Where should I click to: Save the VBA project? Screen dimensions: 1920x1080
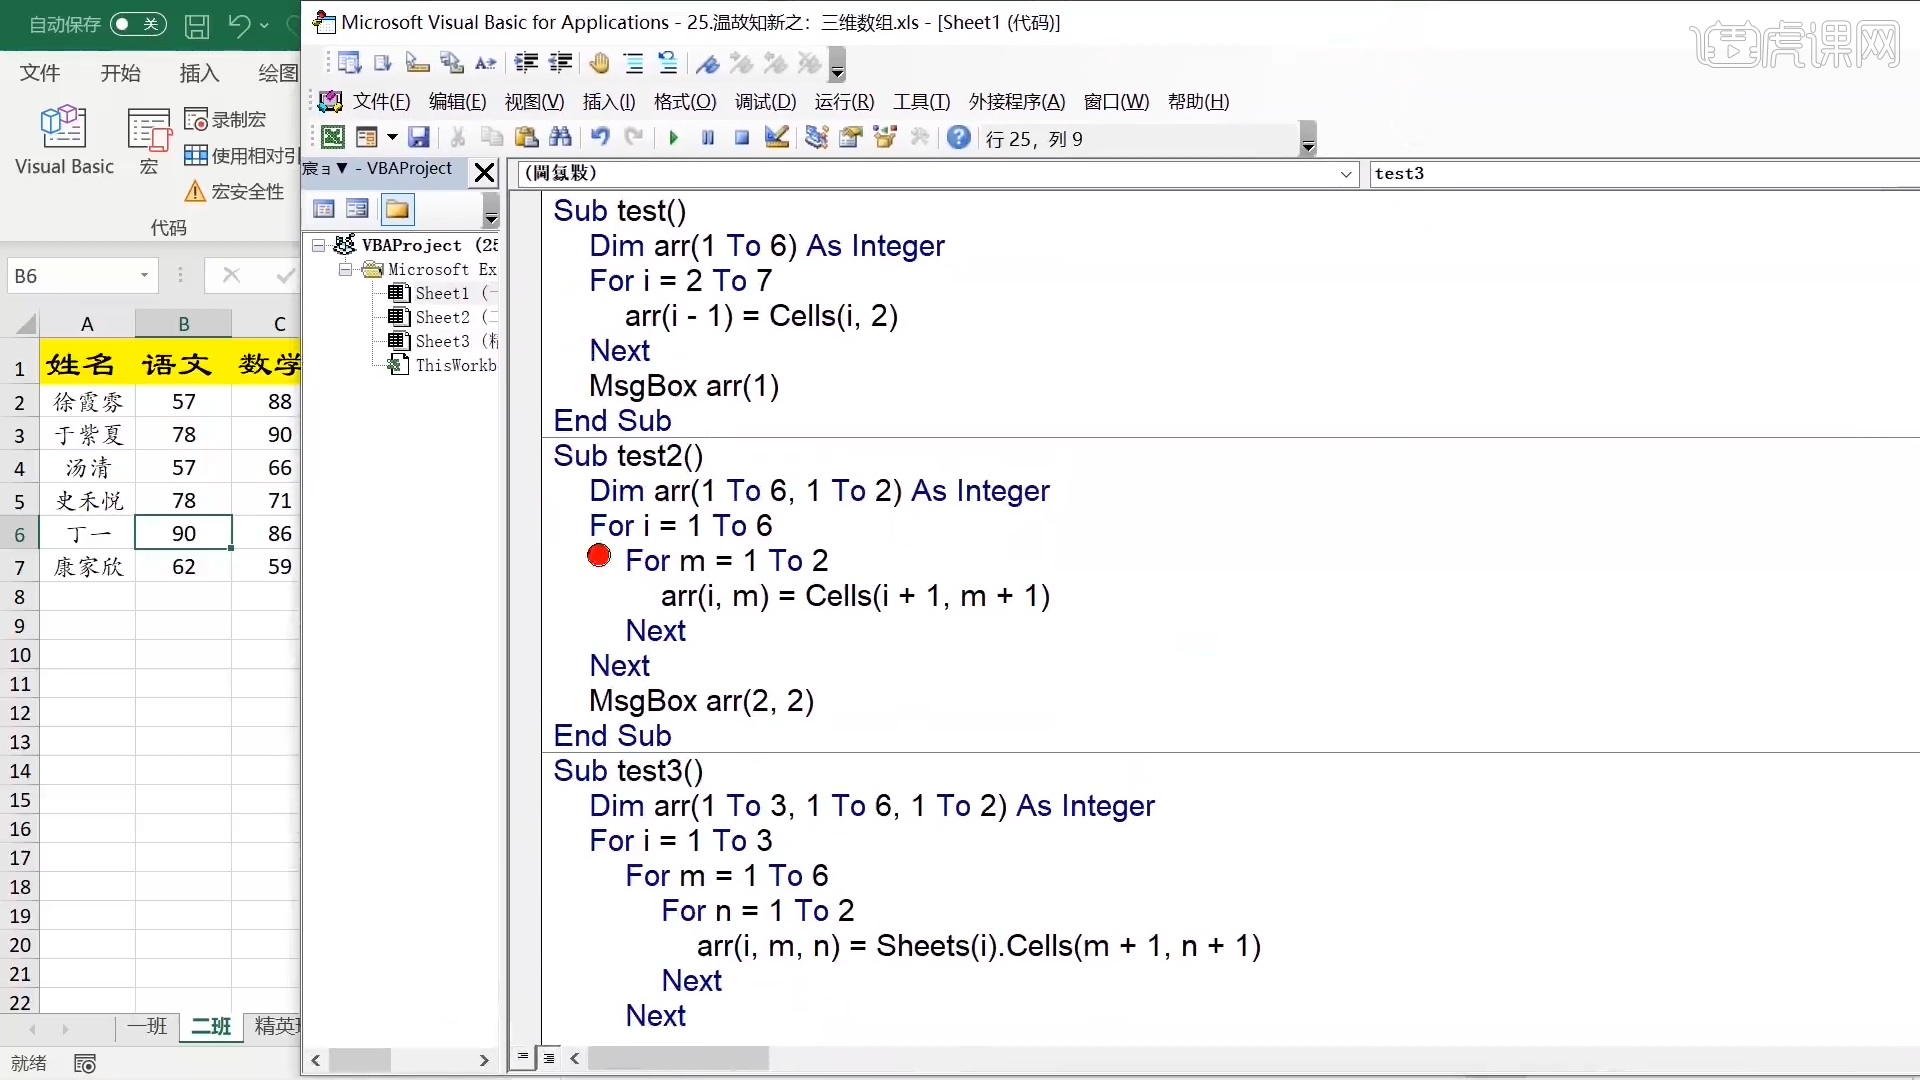tap(419, 138)
